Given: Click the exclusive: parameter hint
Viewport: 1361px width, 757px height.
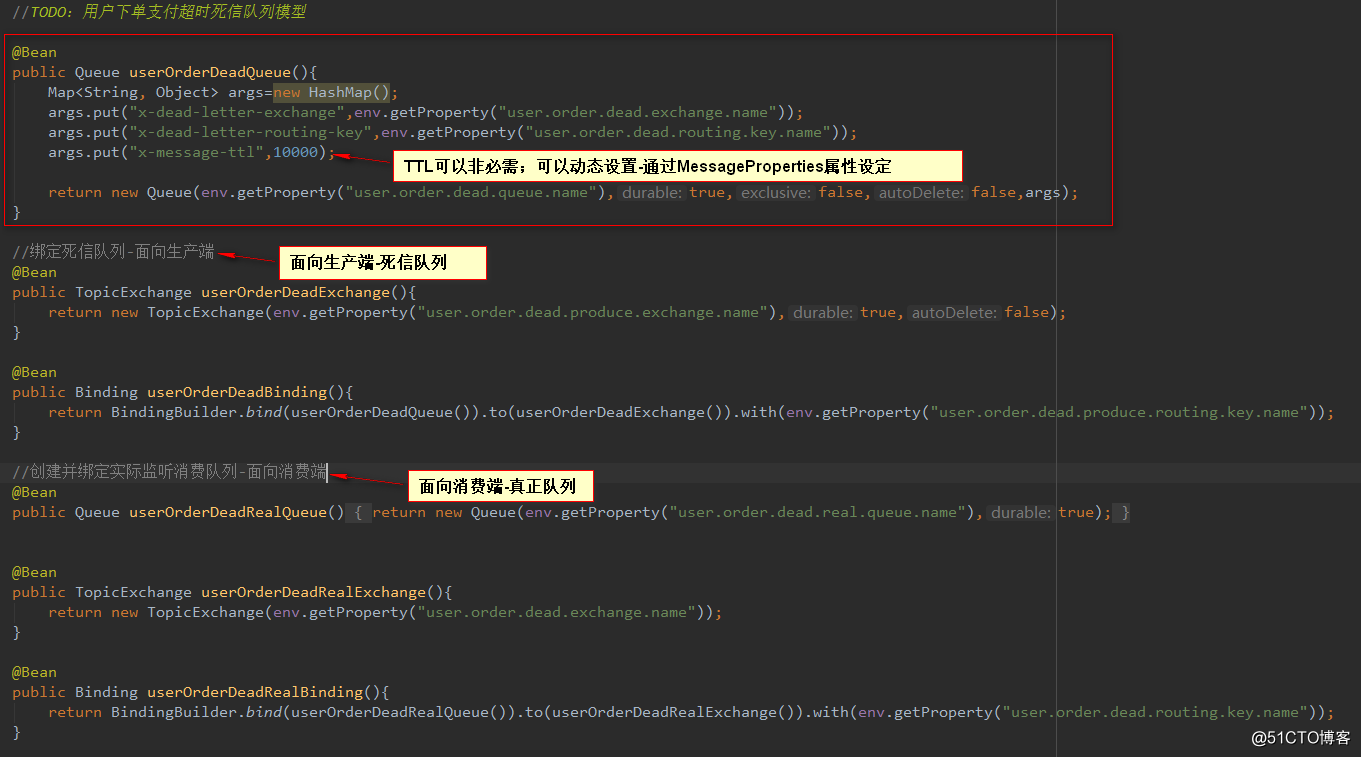Looking at the screenshot, I should (776, 192).
